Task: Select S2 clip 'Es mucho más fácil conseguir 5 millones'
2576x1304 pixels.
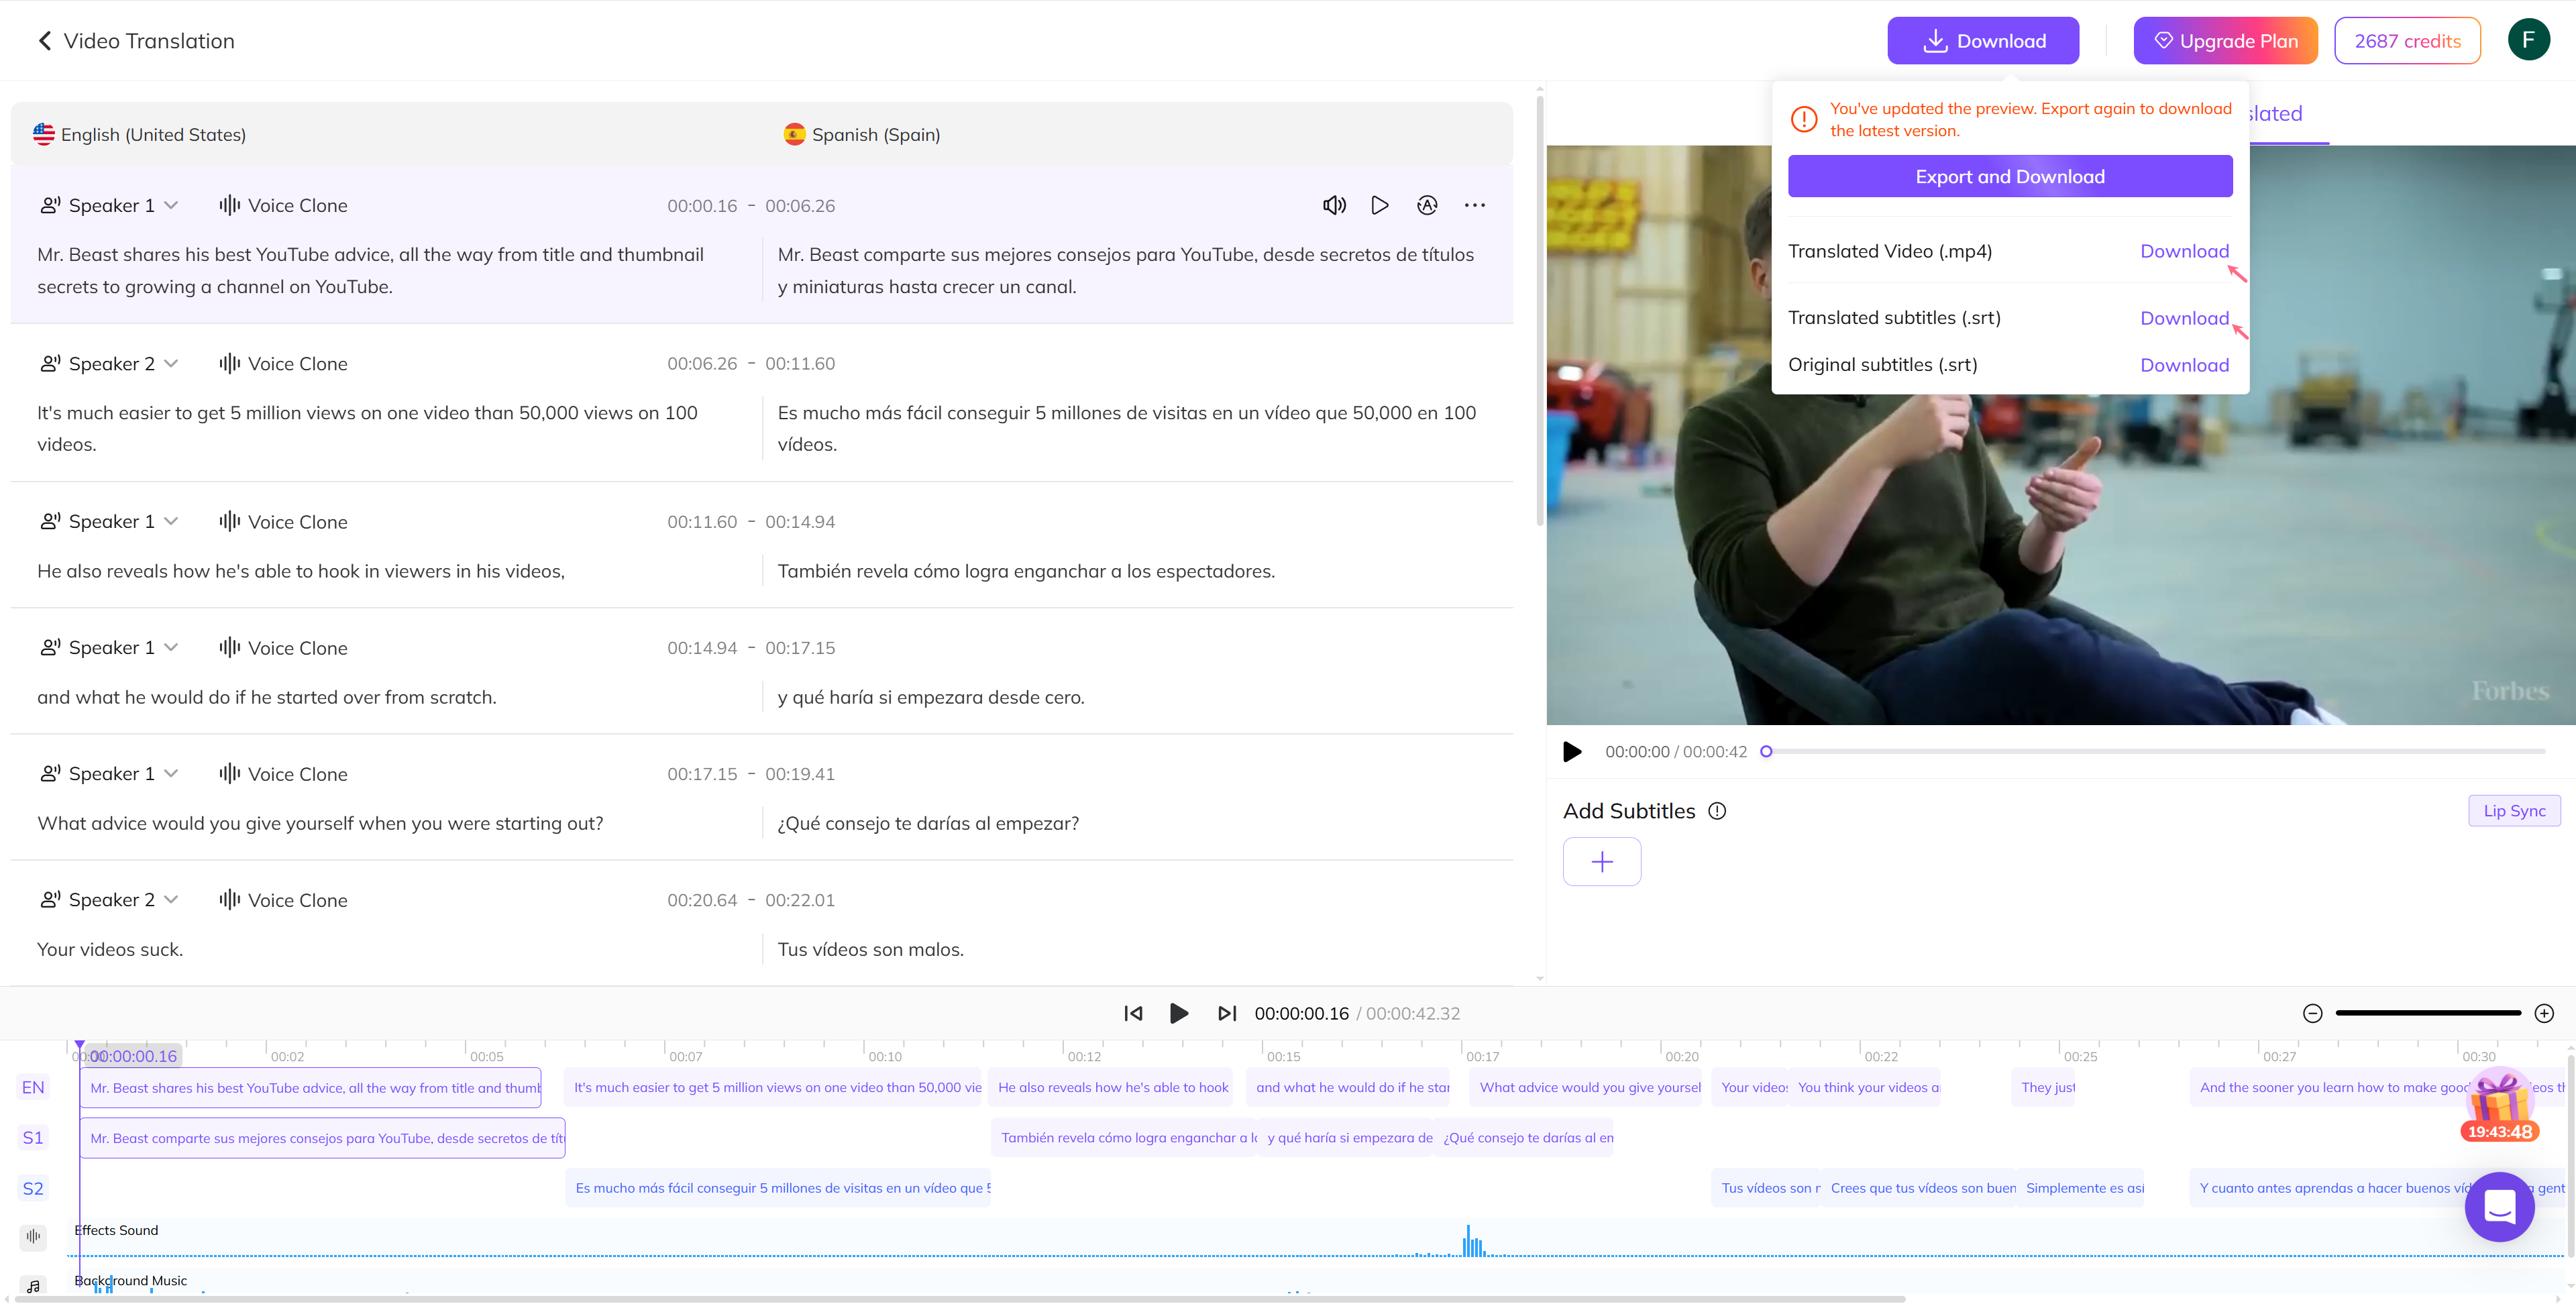Action: 778,1189
